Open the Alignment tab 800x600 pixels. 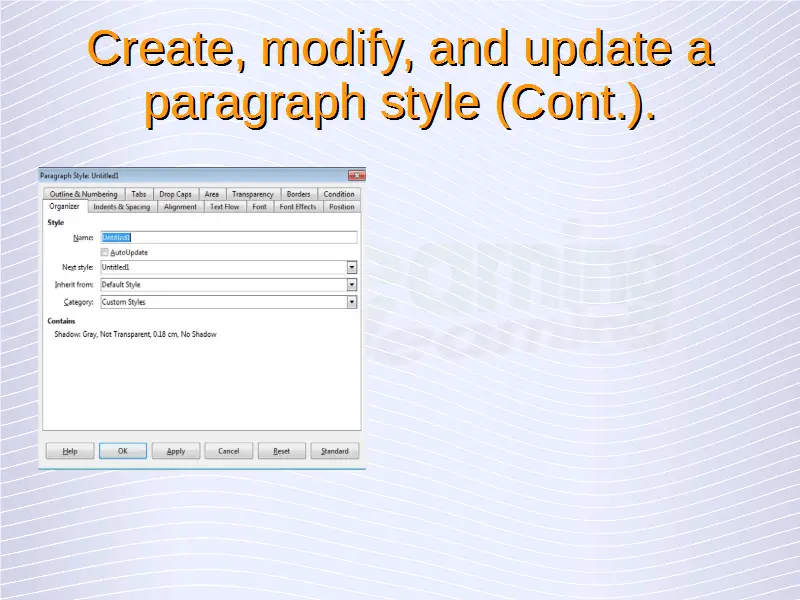tap(180, 207)
